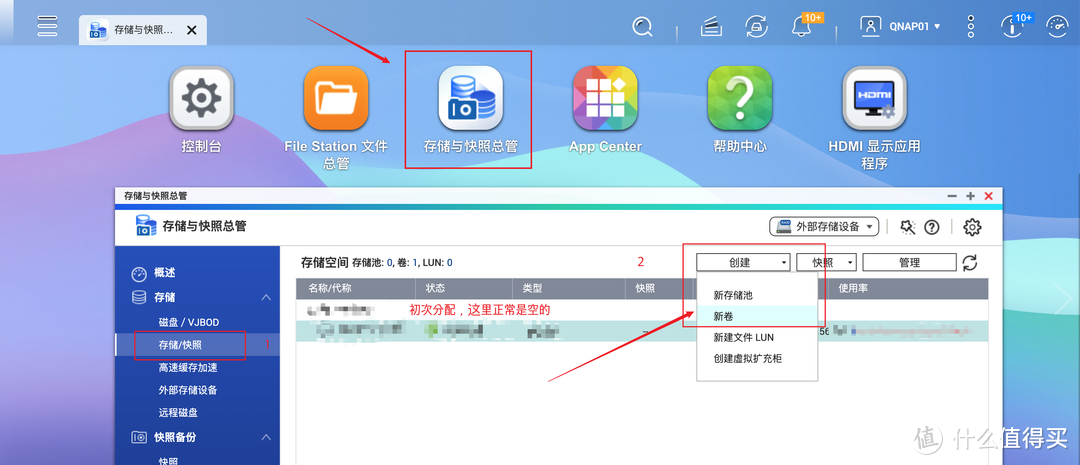The image size is (1080, 465).
Task: Click the 管理 button
Action: pos(909,262)
